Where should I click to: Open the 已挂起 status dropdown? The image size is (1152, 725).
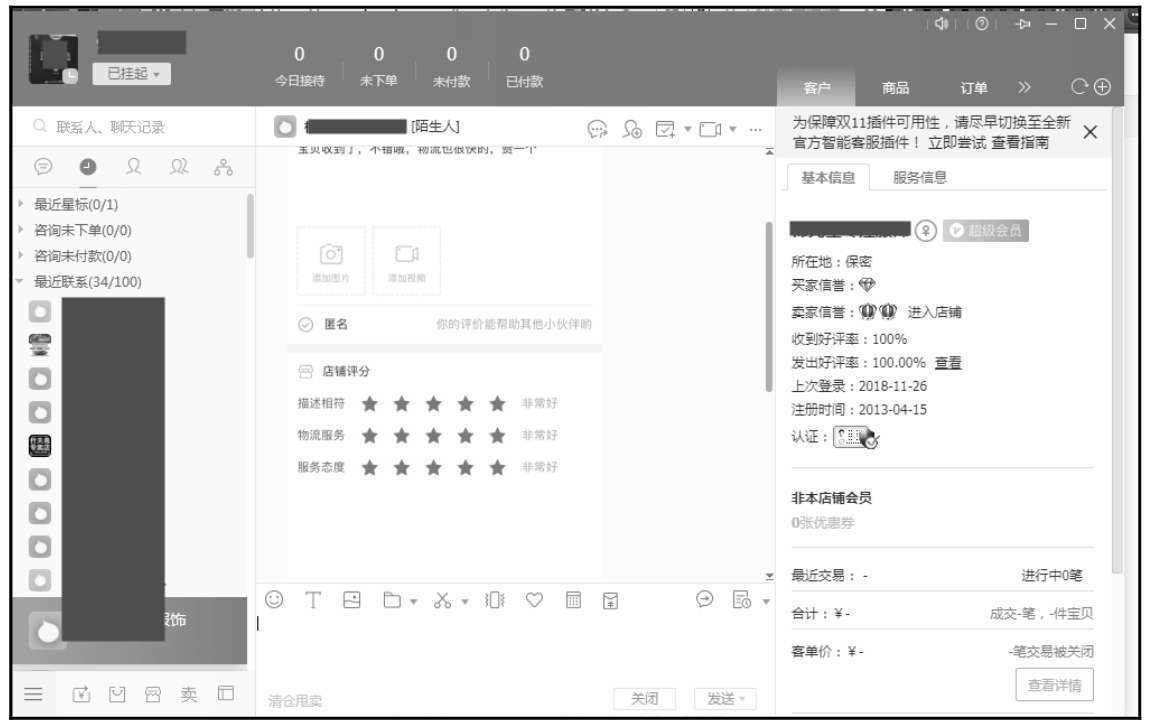click(x=131, y=73)
